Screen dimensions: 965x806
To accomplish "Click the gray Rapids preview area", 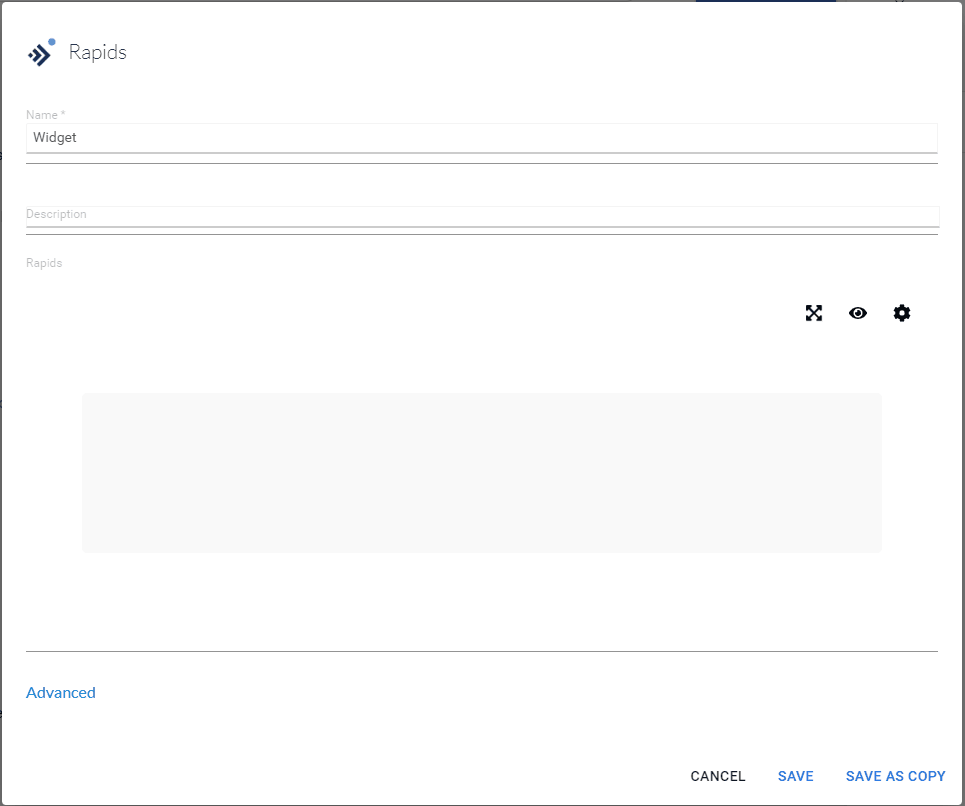I will pyautogui.click(x=481, y=472).
